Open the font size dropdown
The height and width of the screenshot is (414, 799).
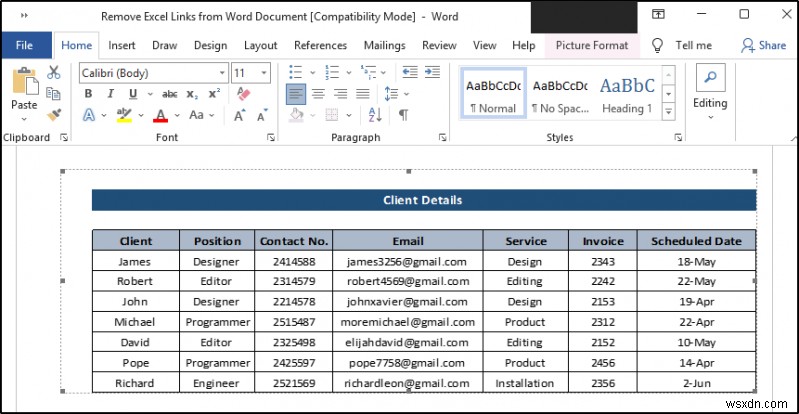264,73
